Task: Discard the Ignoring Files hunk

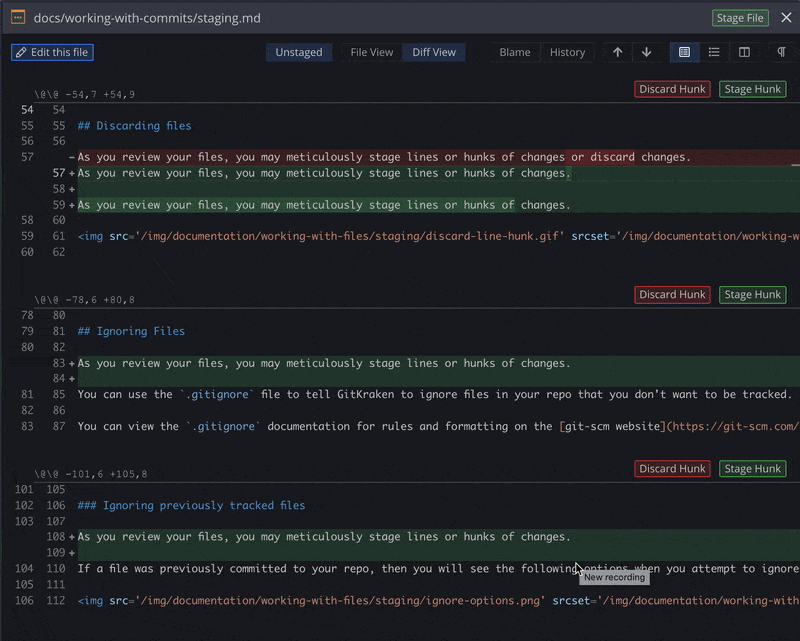Action: point(671,294)
